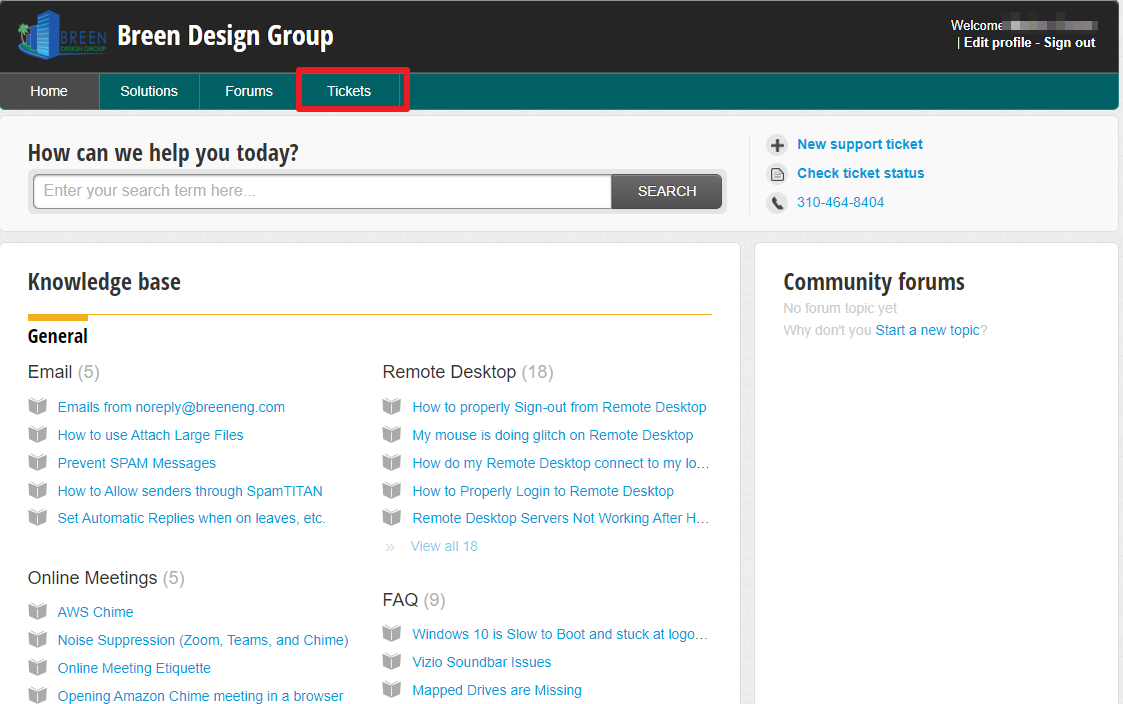Click book icon next to How to Allow senders through SpamTITAN
This screenshot has width=1123, height=704.
[37, 491]
